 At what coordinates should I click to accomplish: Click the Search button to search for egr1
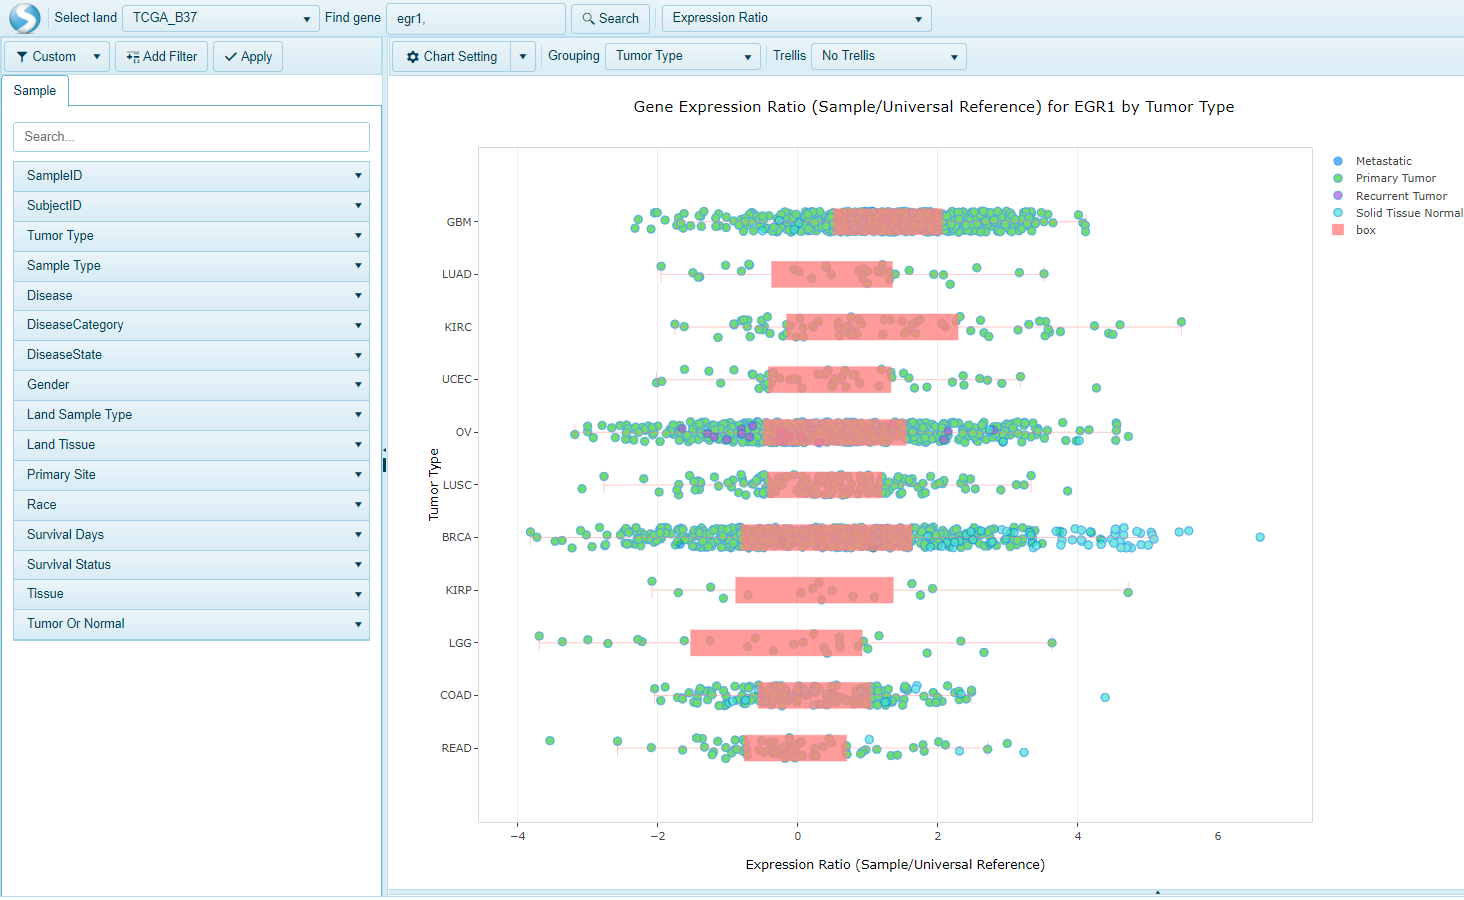click(610, 18)
